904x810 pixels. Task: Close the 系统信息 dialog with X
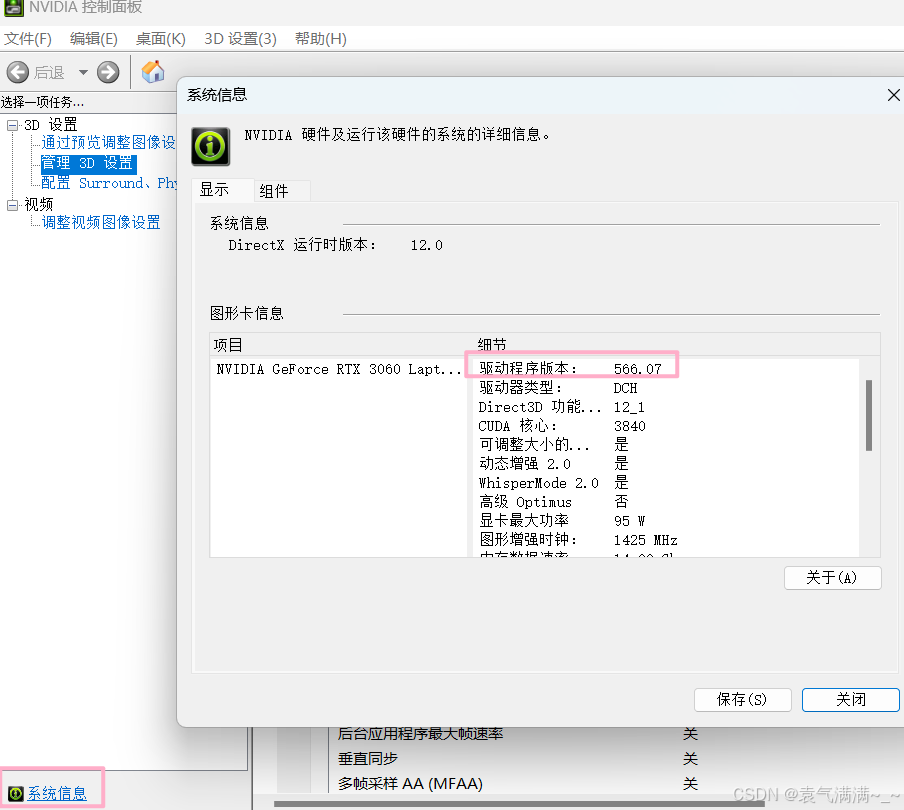pyautogui.click(x=893, y=95)
